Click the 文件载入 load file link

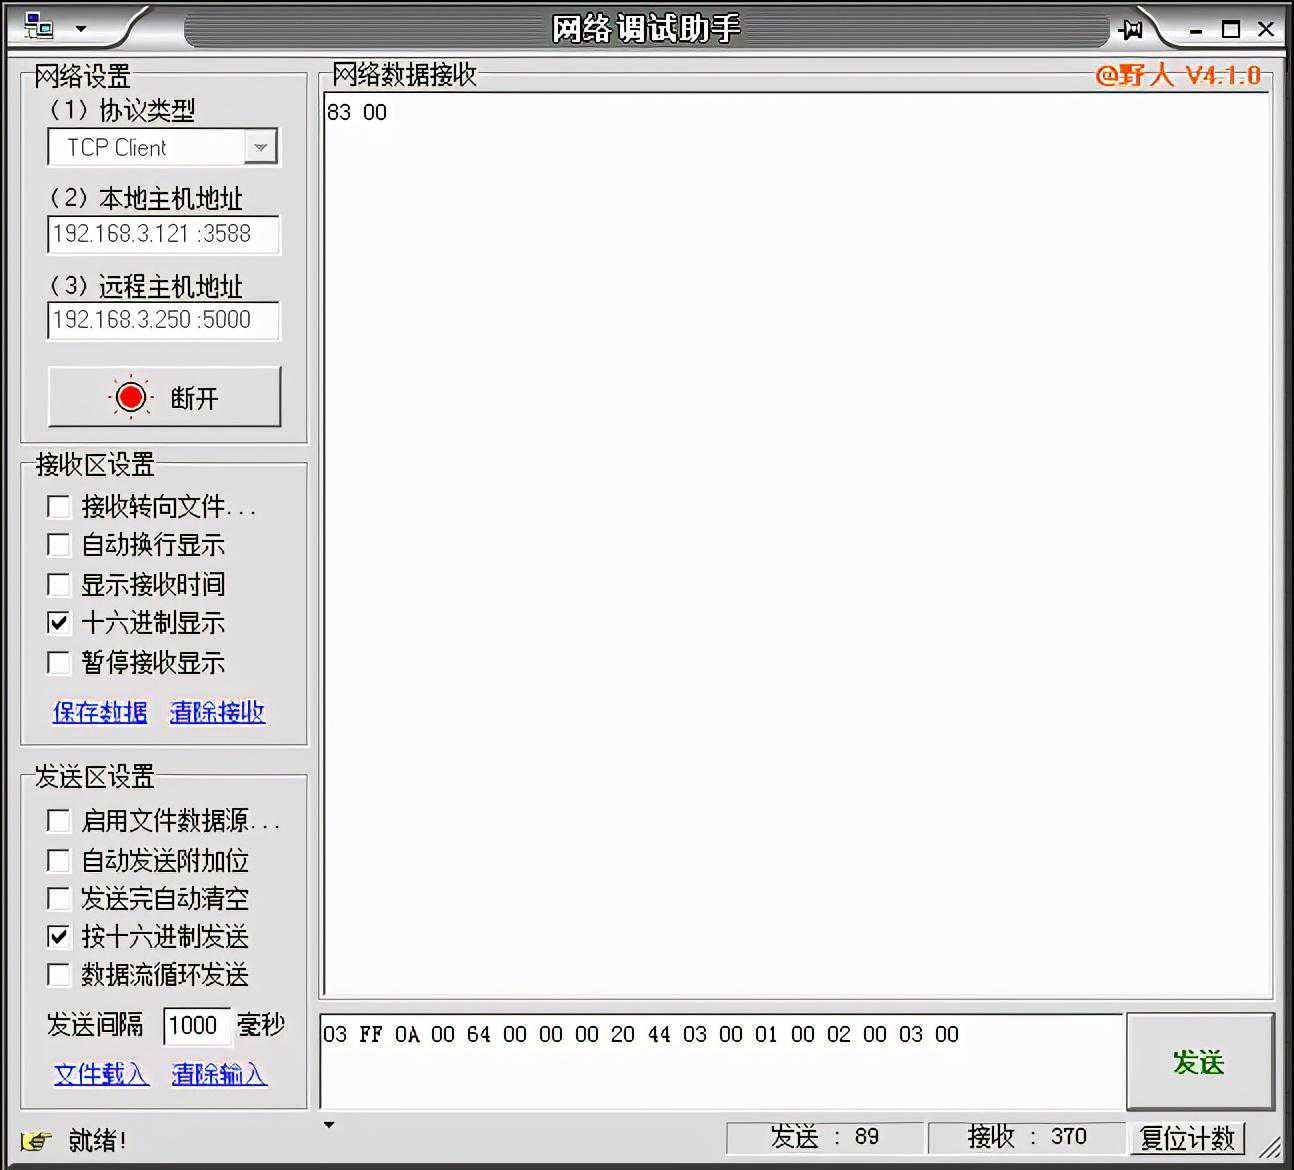101,1074
